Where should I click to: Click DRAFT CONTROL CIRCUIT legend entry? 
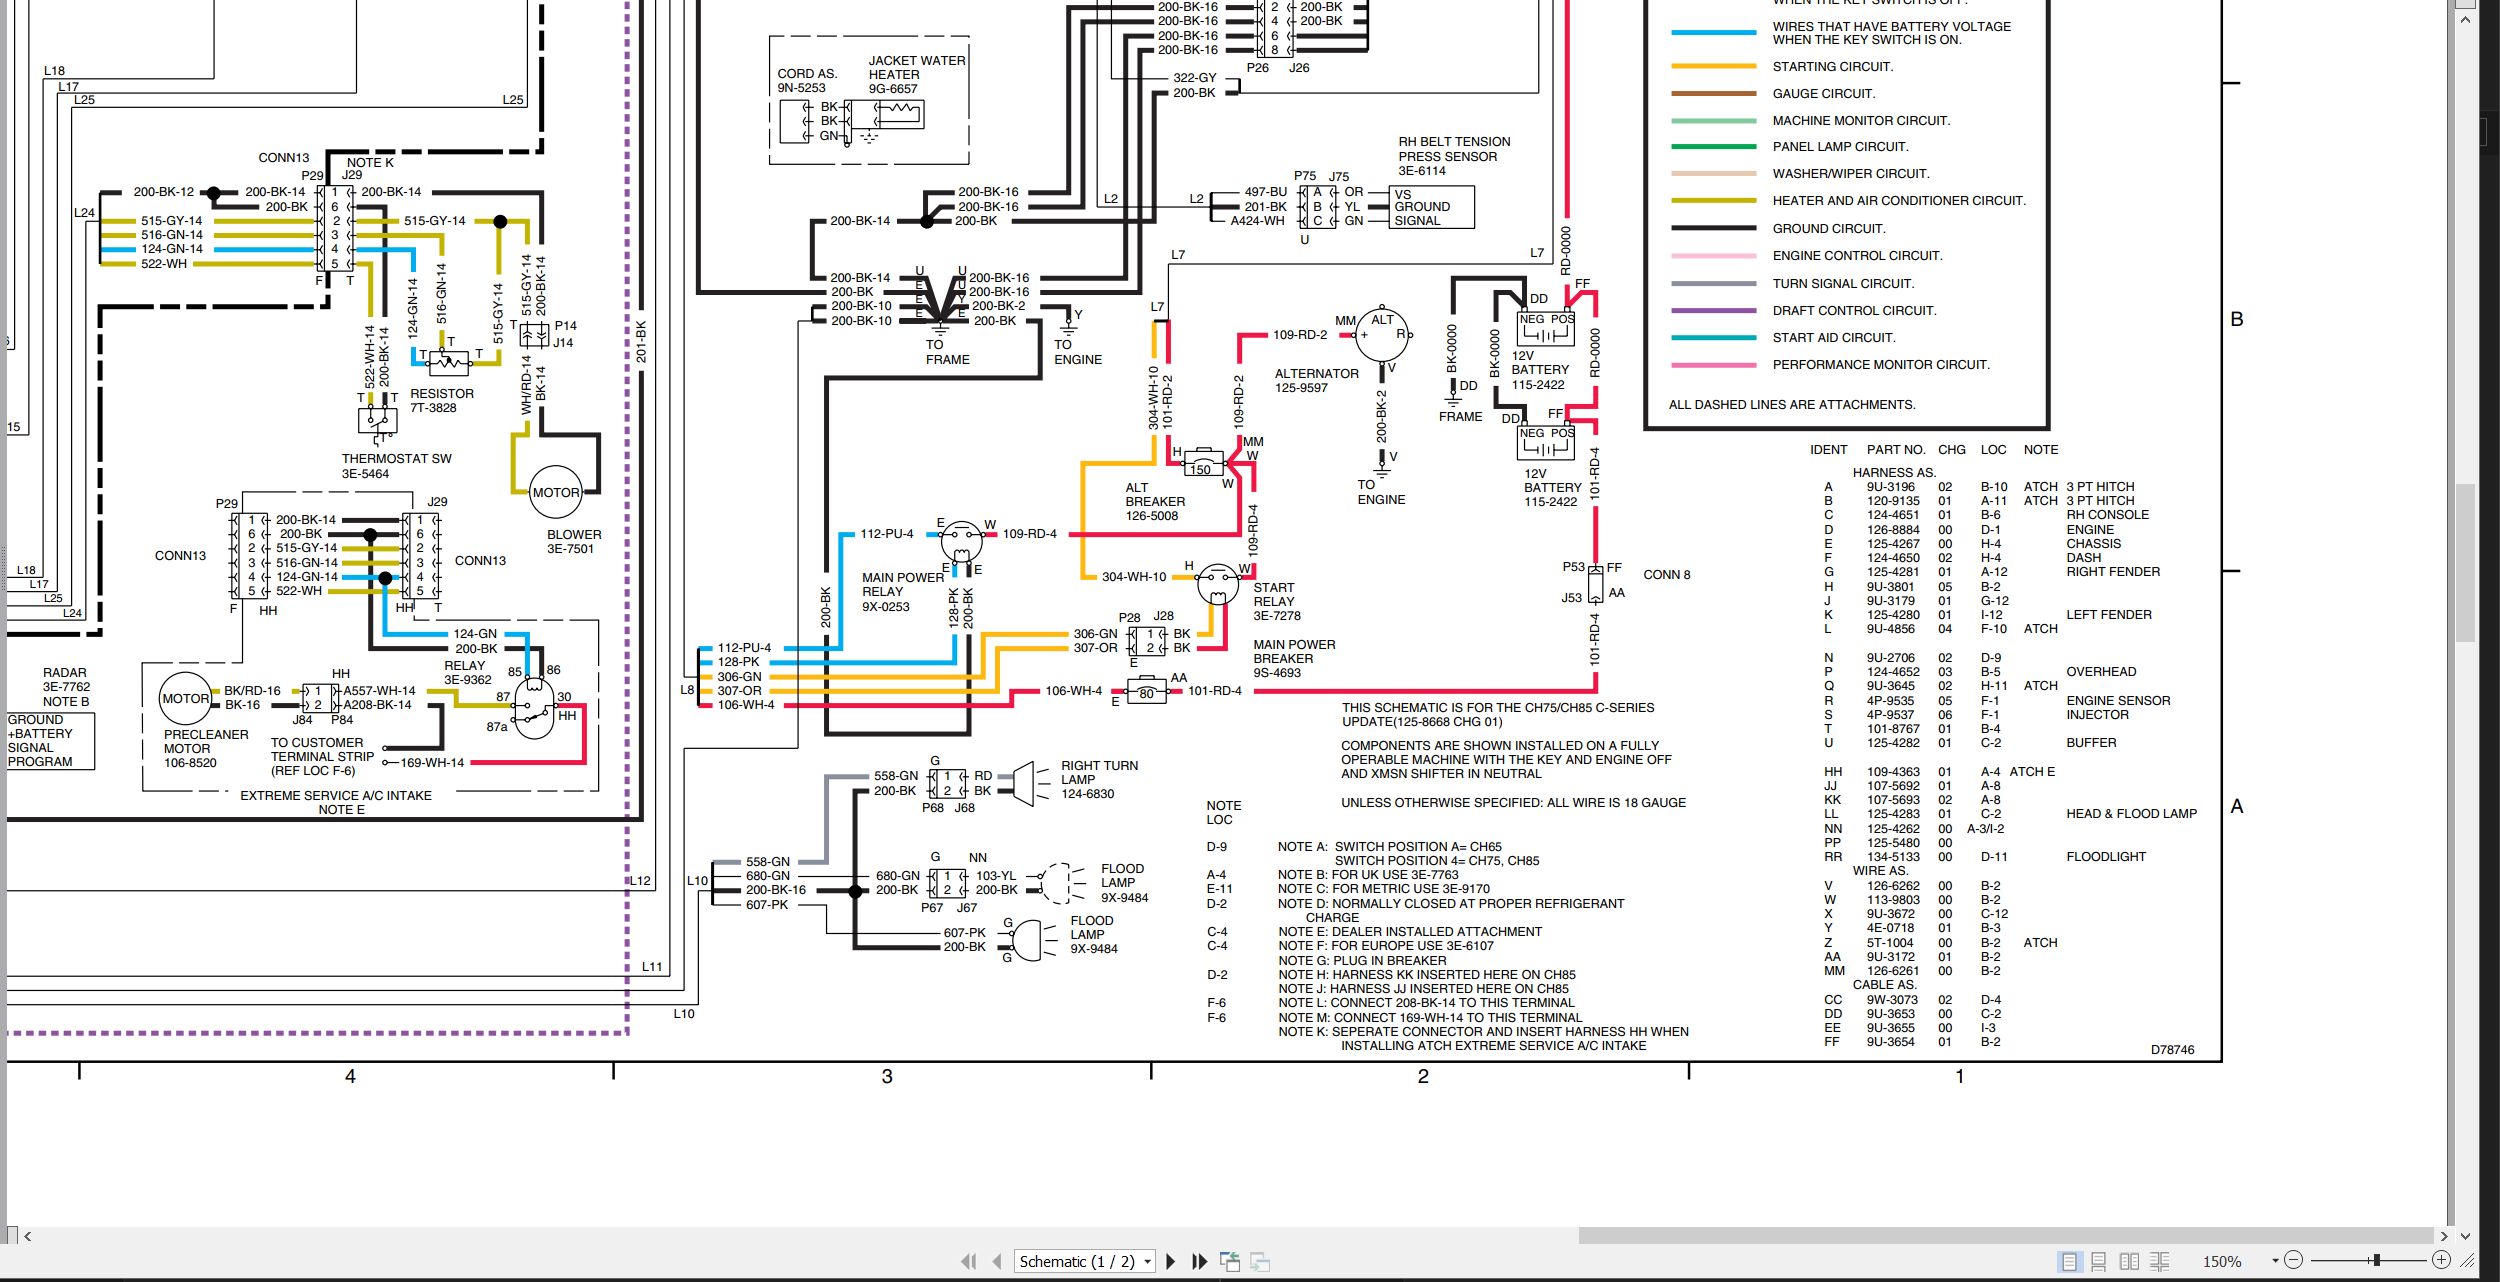click(x=1854, y=311)
